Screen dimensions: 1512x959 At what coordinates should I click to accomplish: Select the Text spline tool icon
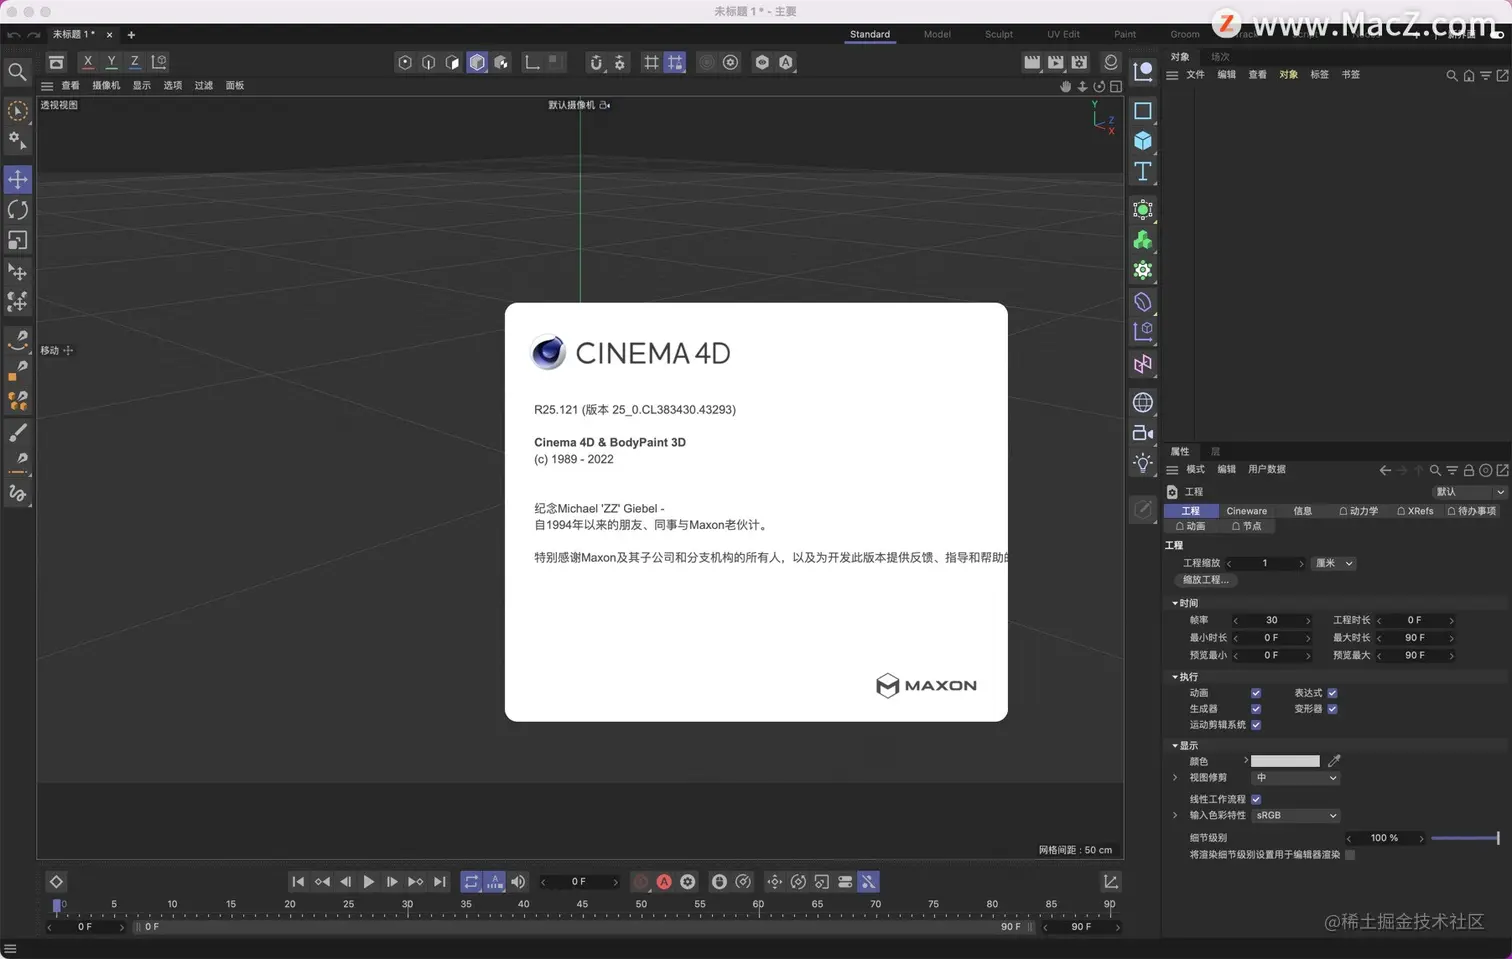pyautogui.click(x=1143, y=172)
